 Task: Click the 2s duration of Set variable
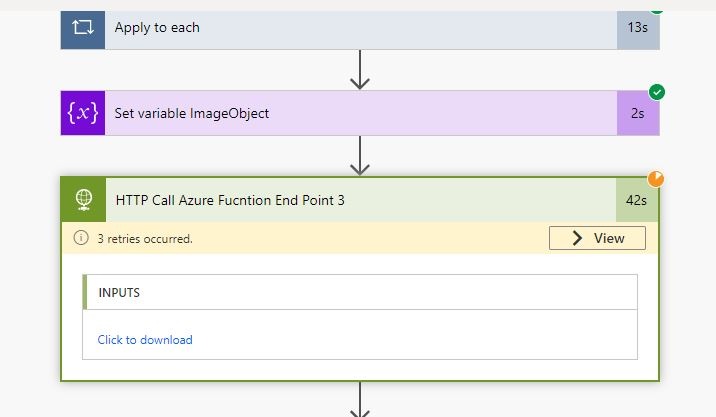point(638,113)
